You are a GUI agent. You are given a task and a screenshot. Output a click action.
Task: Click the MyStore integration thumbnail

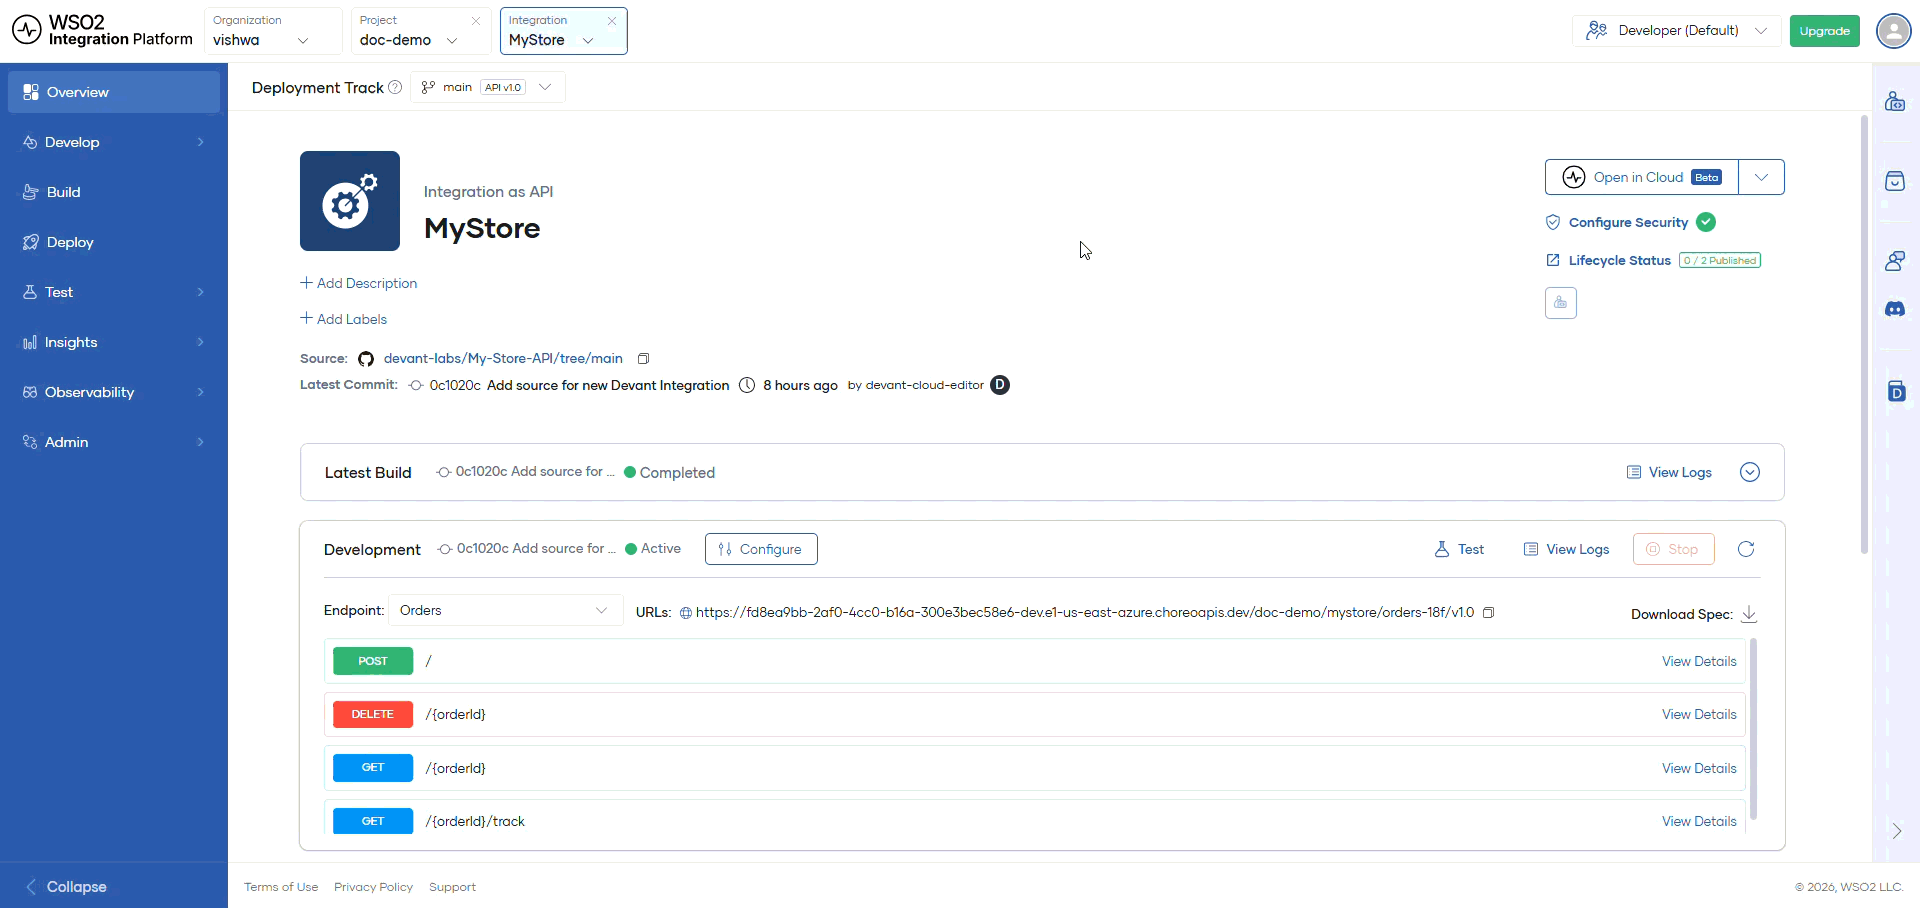pyautogui.click(x=350, y=201)
